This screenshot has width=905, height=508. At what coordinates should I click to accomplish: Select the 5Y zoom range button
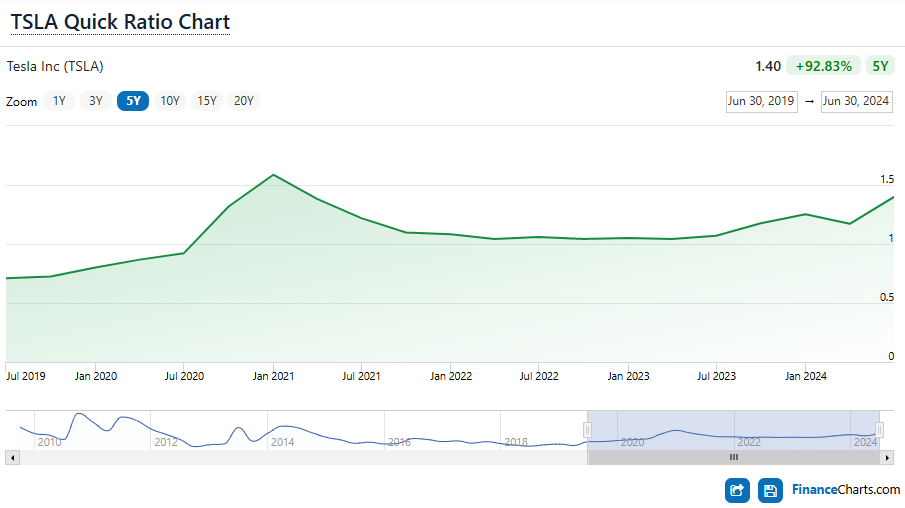pos(133,101)
